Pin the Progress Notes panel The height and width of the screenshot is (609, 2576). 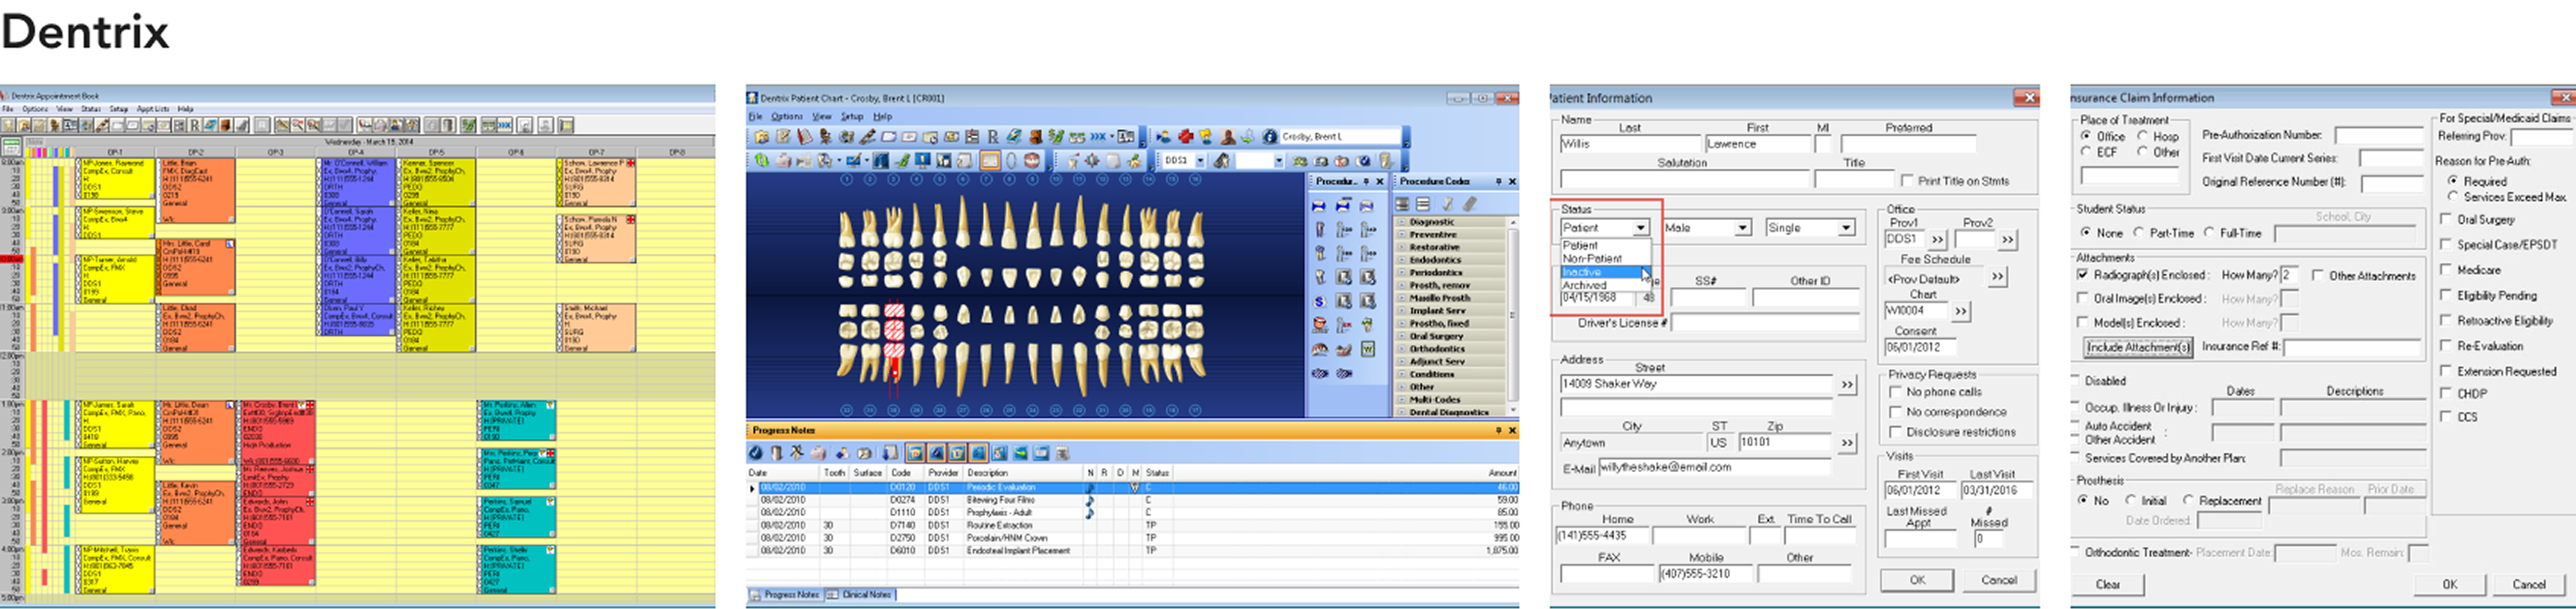[x=1498, y=431]
